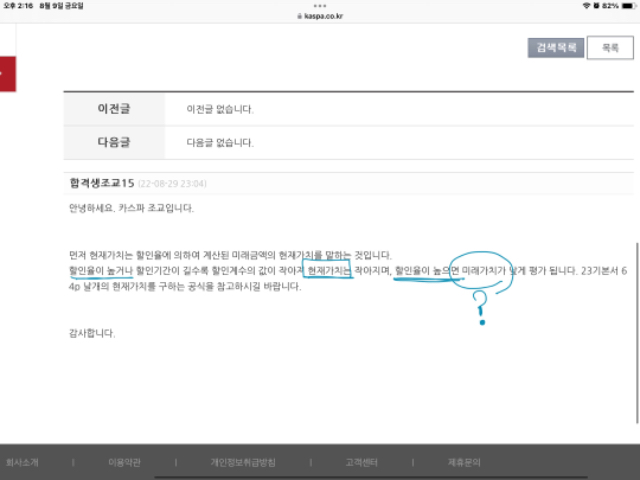Viewport: 640px width, 480px height.
Task: Tap the battery indicator icon
Action: click(625, 6)
